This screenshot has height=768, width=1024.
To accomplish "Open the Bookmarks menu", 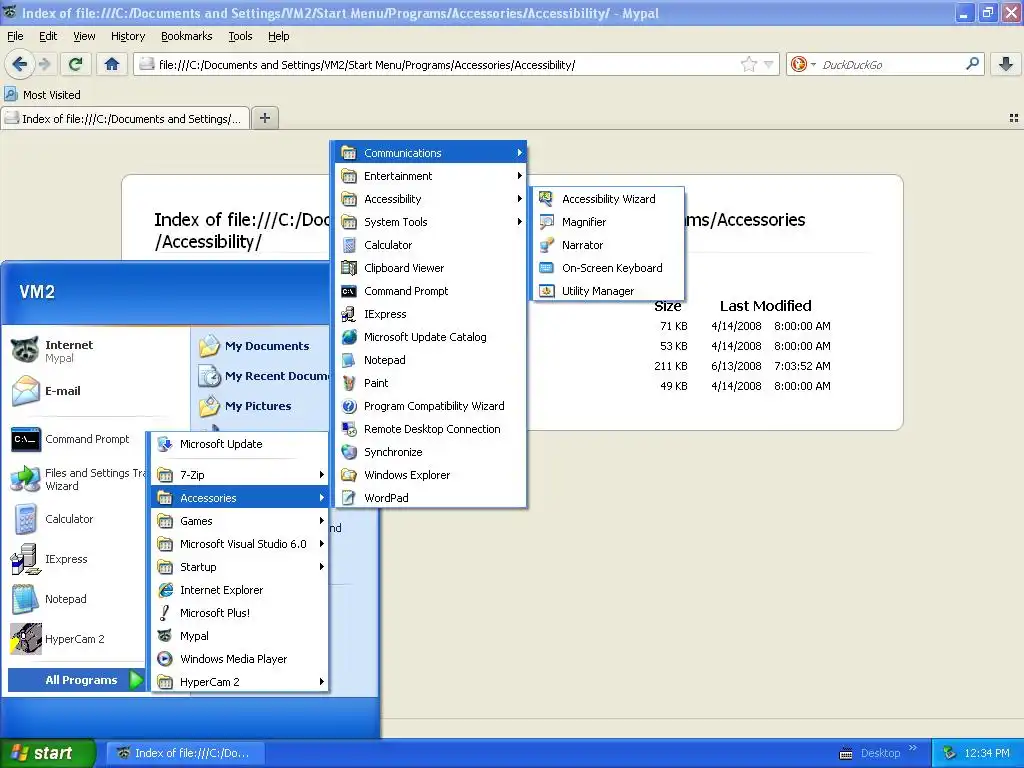I will point(187,36).
